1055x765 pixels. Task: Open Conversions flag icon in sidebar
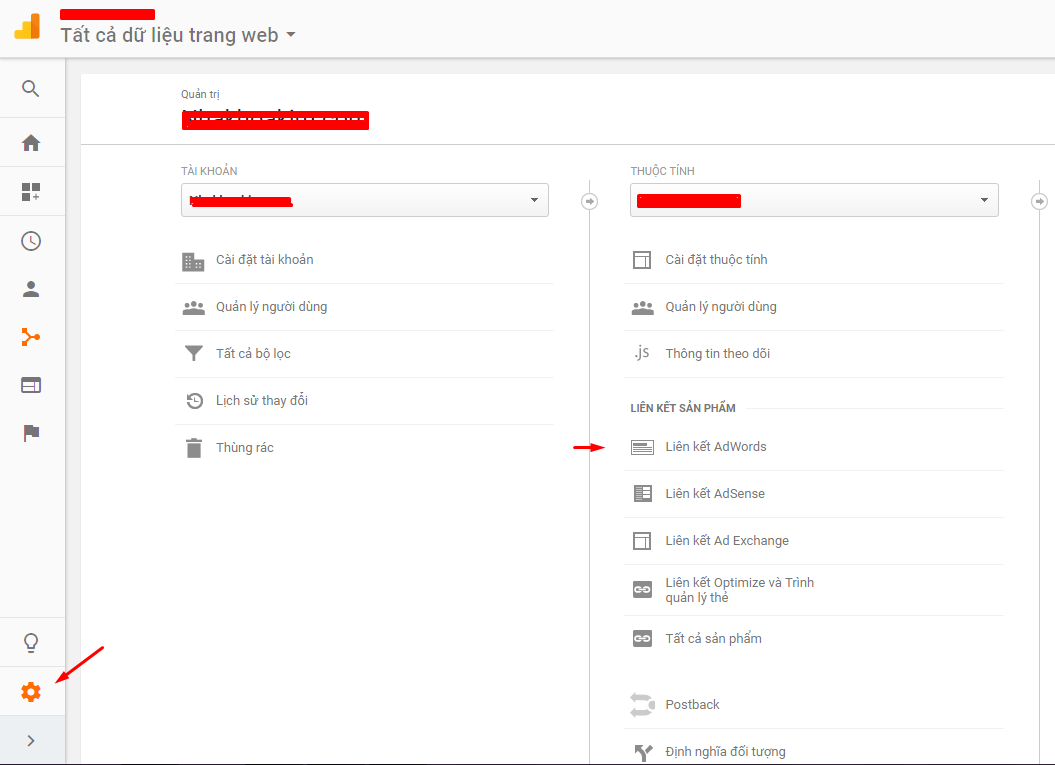31,433
